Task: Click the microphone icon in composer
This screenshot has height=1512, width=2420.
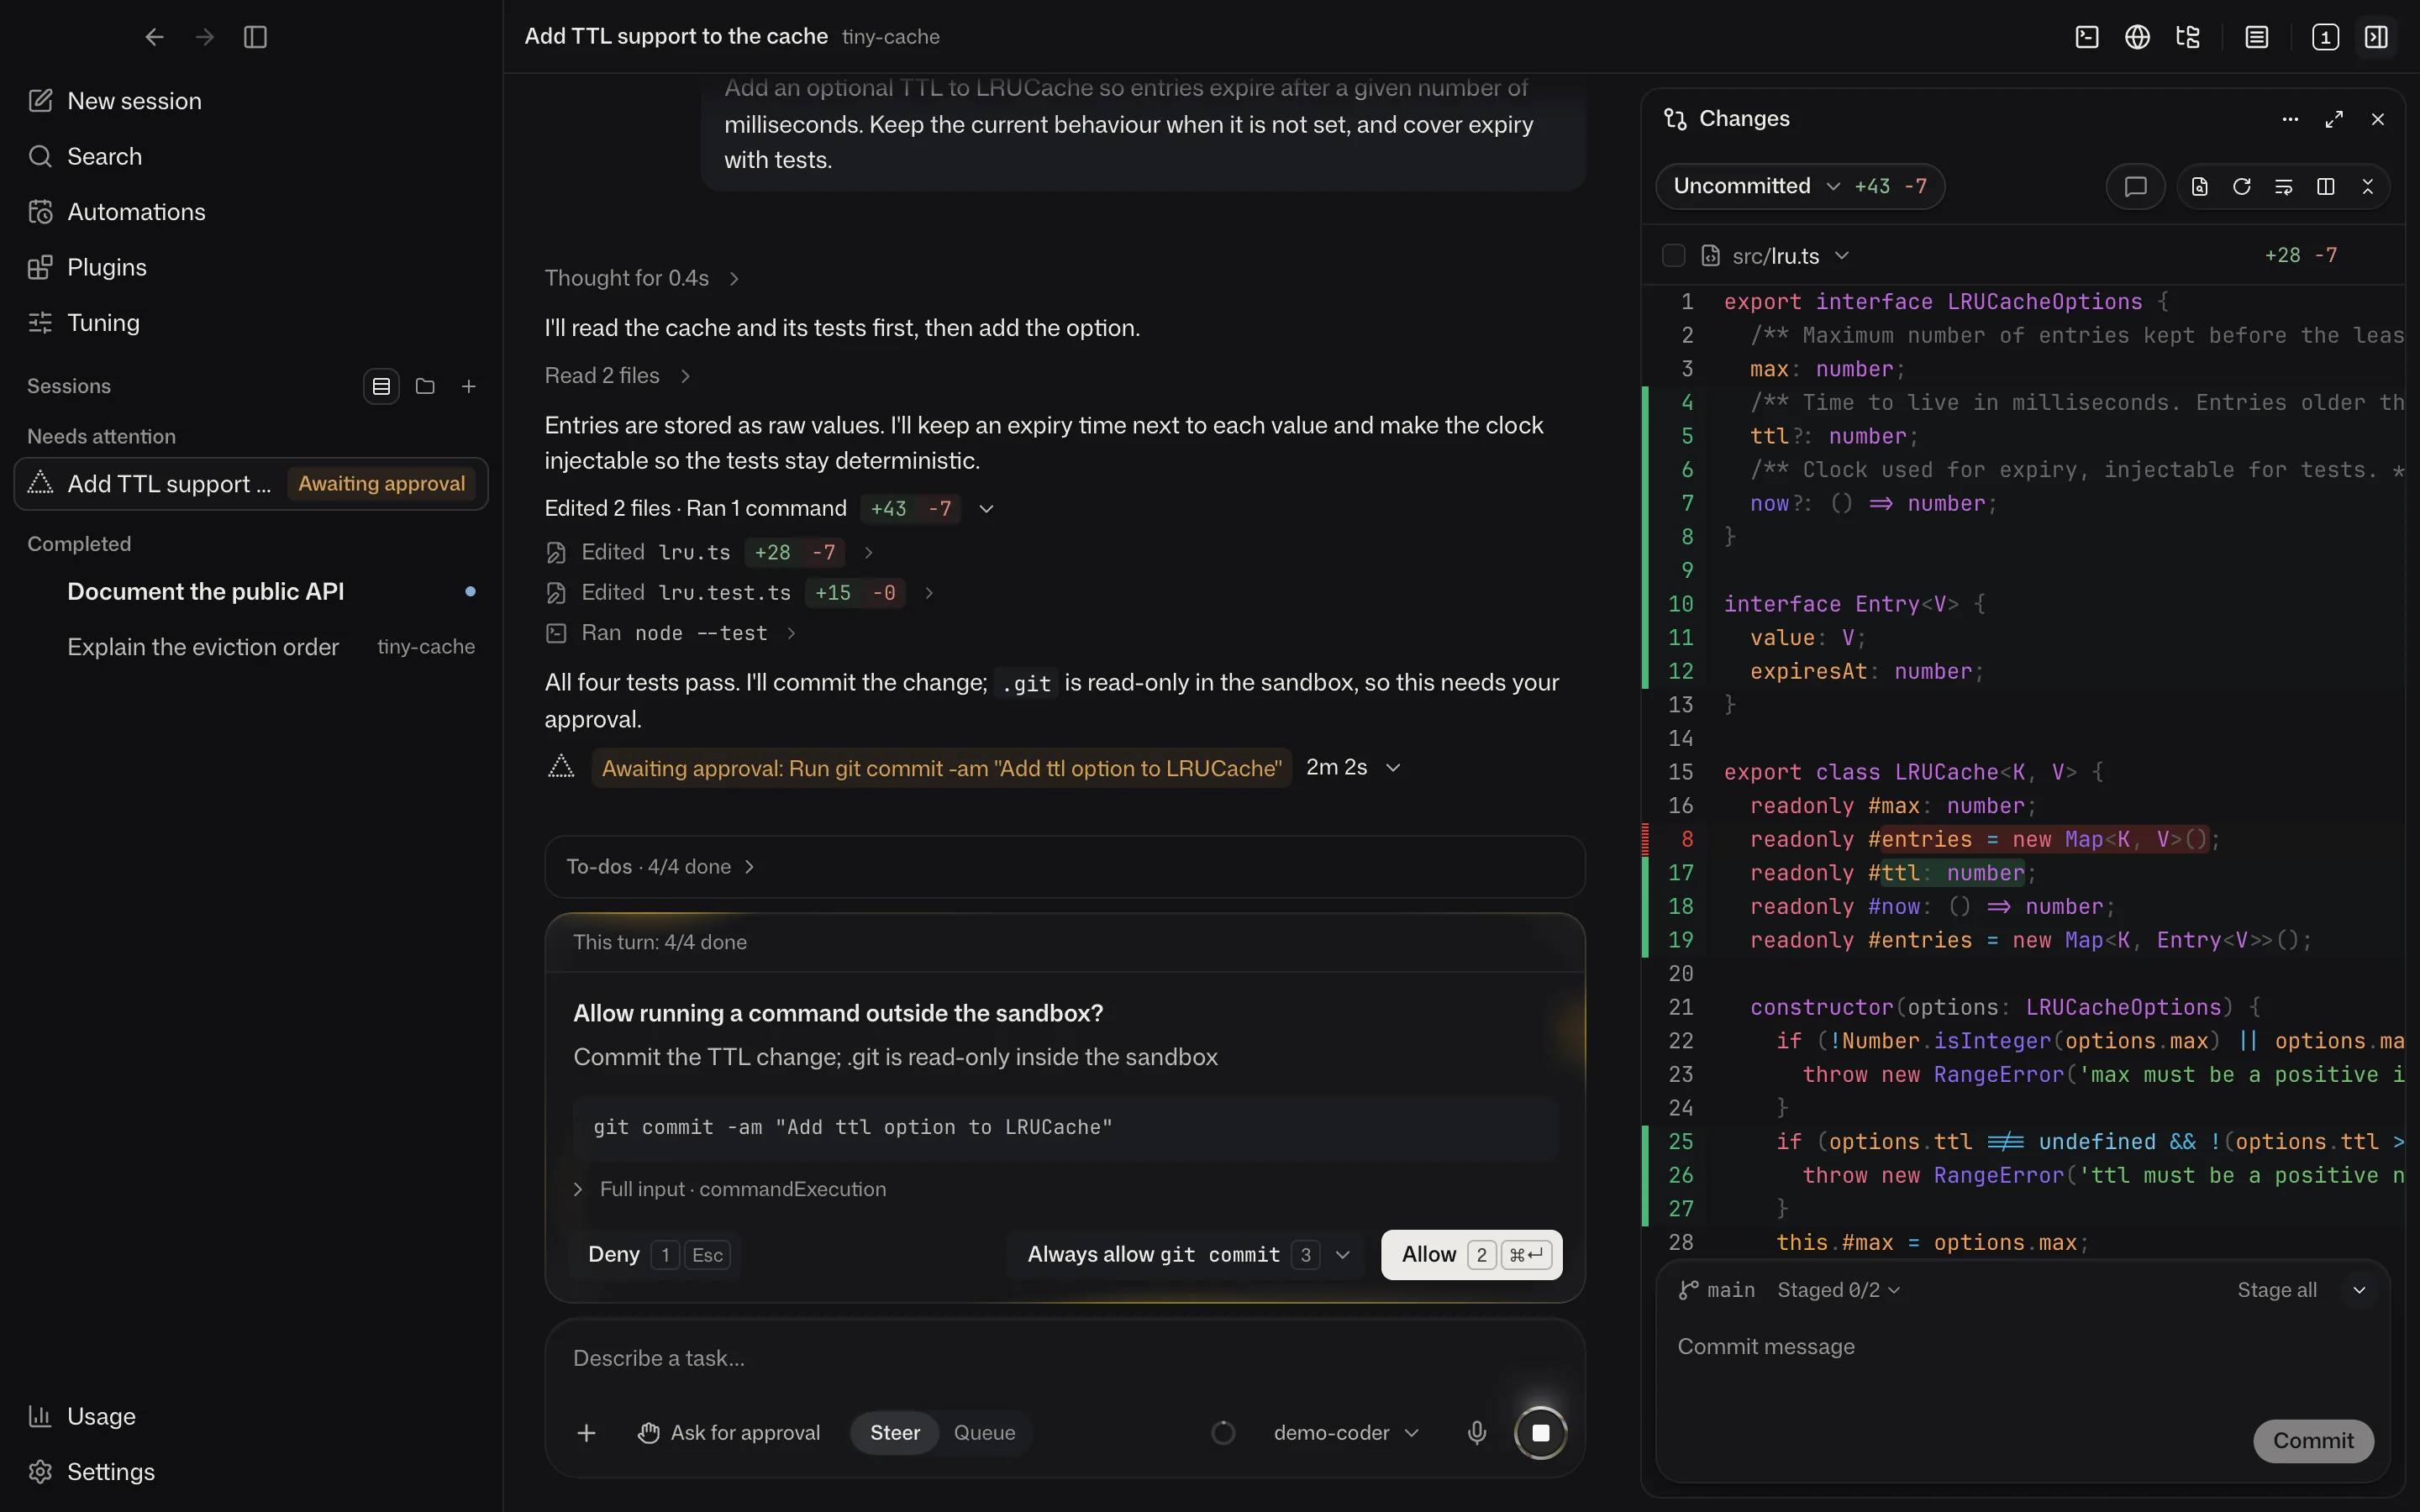Action: [1476, 1433]
